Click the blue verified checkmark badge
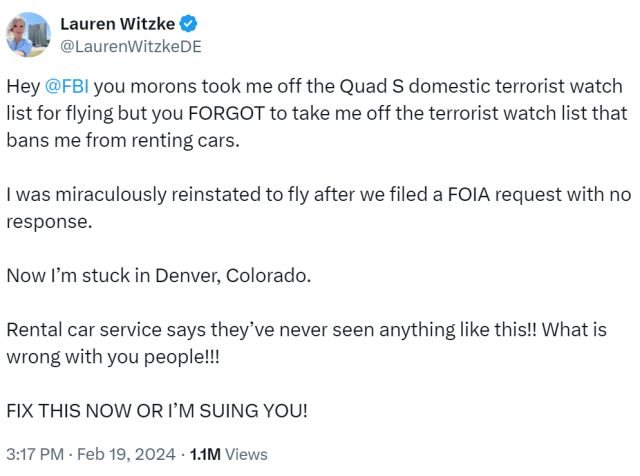 [189, 24]
